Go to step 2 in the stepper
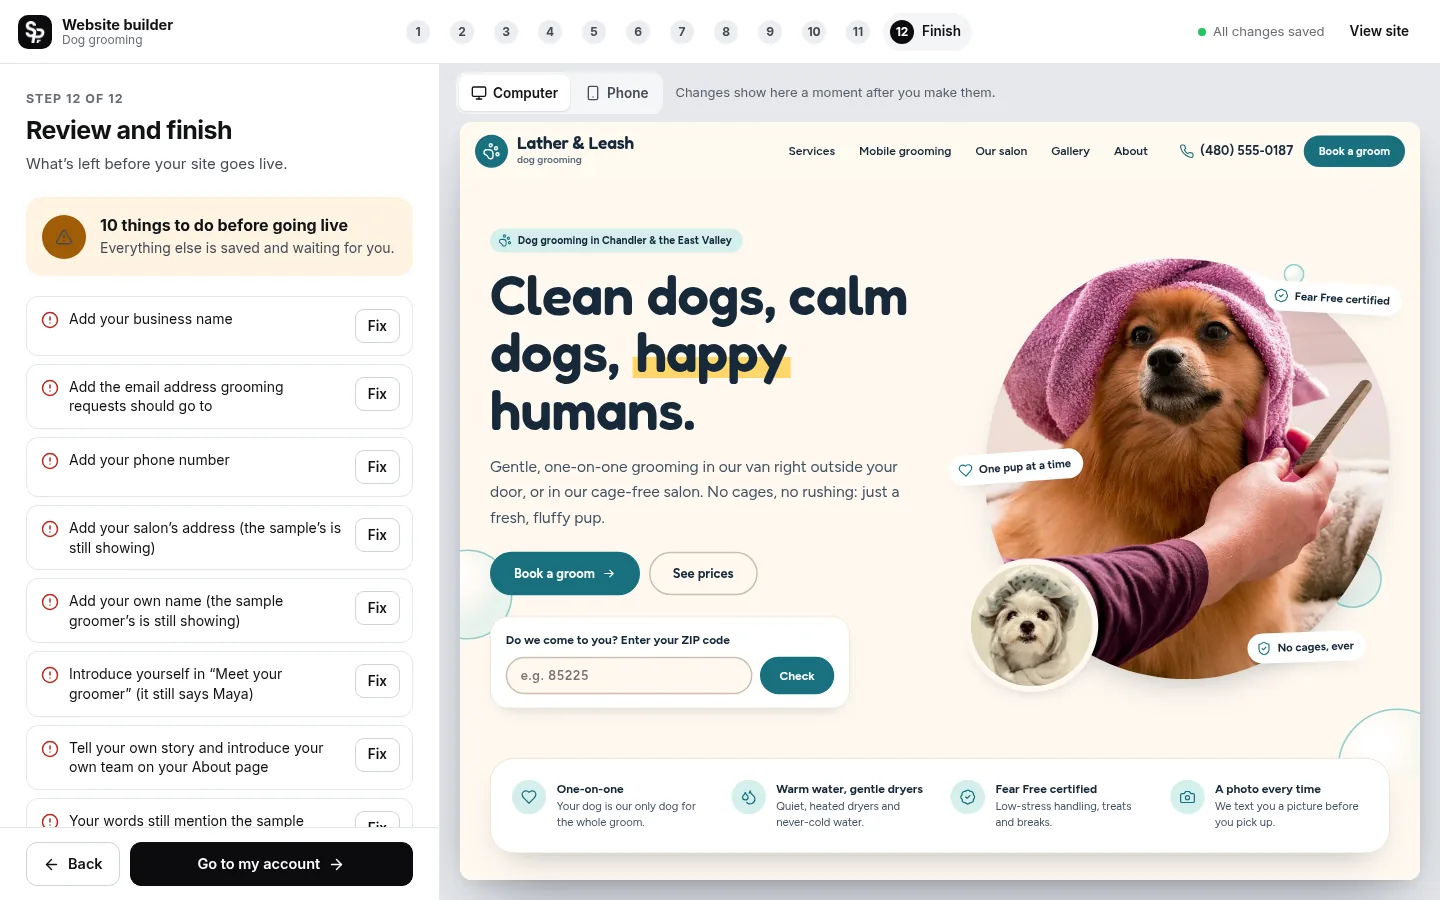The height and width of the screenshot is (900, 1440). click(462, 32)
